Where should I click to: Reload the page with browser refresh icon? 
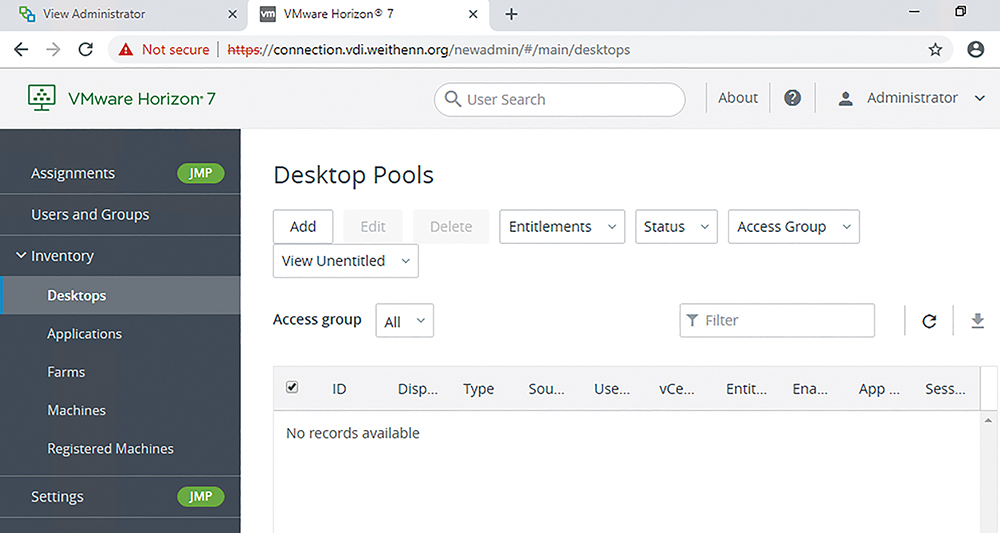tap(85, 50)
